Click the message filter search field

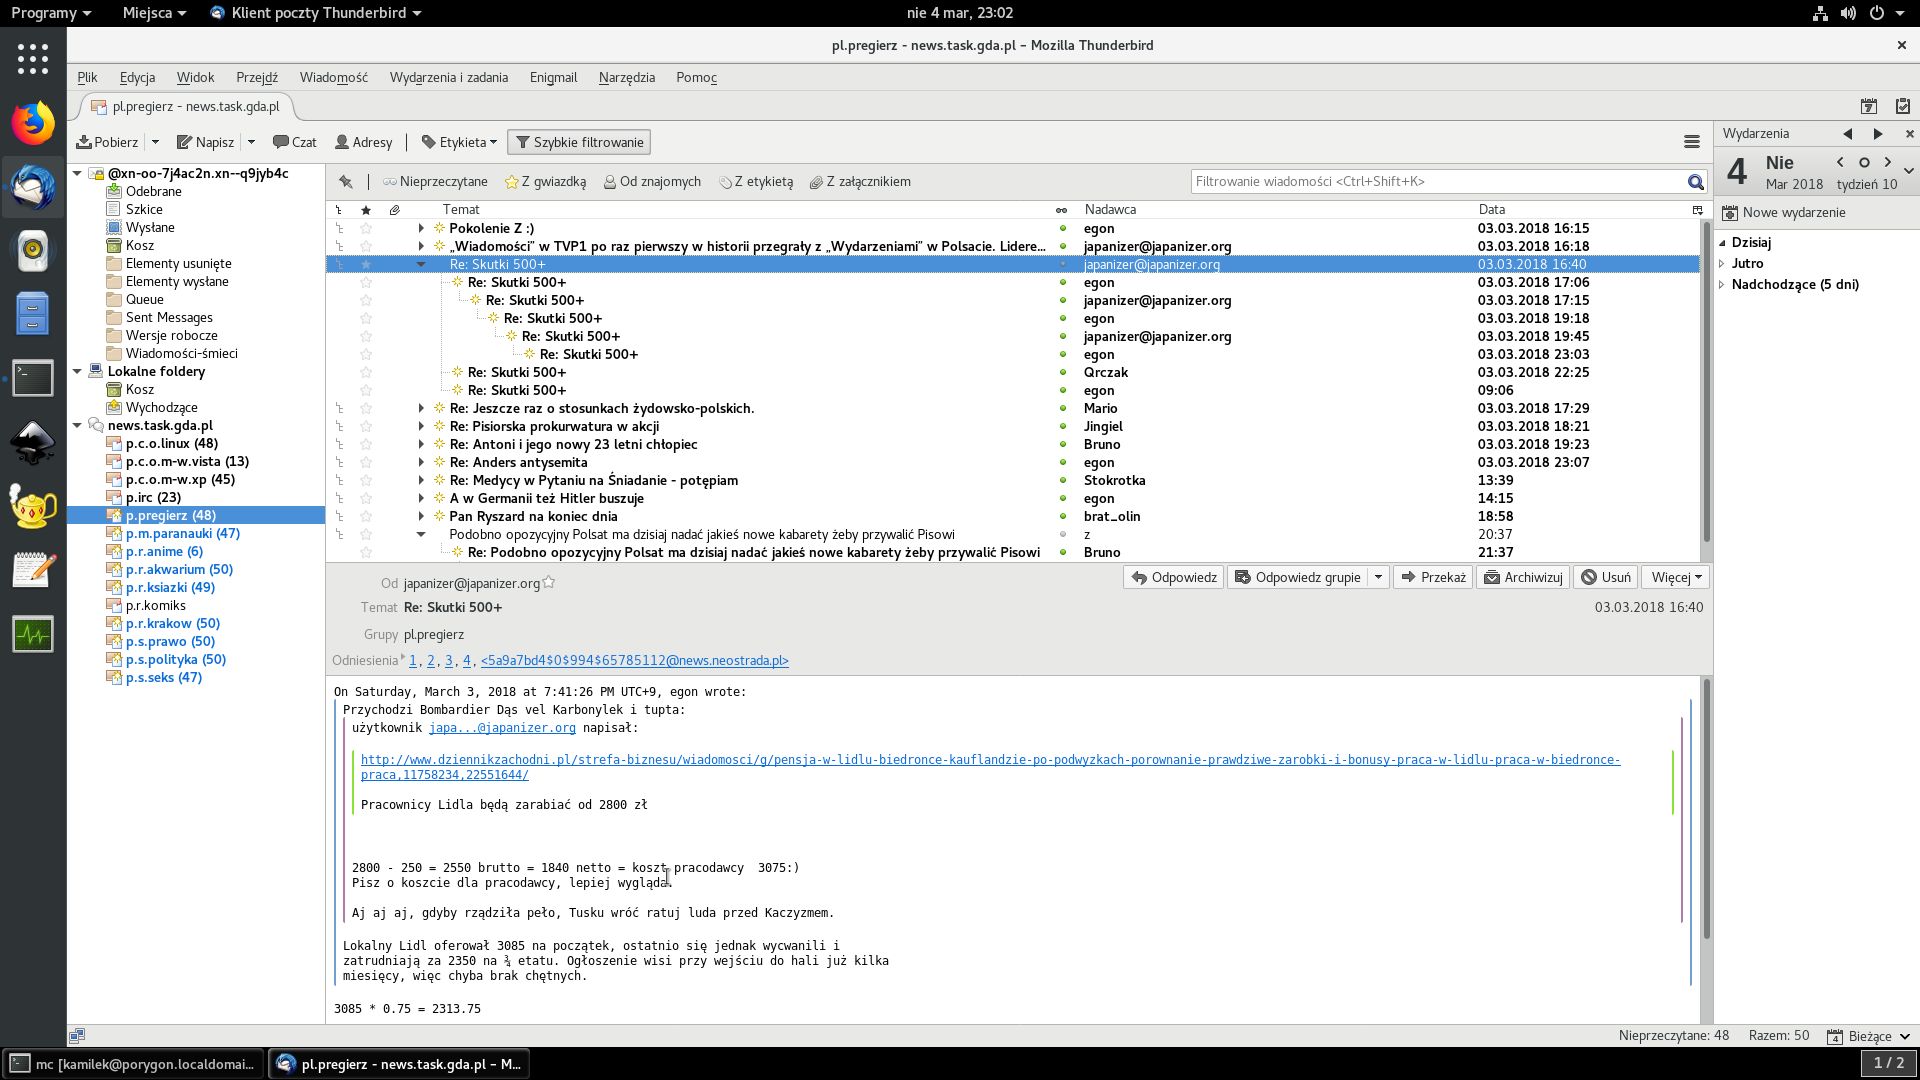pyautogui.click(x=1436, y=182)
